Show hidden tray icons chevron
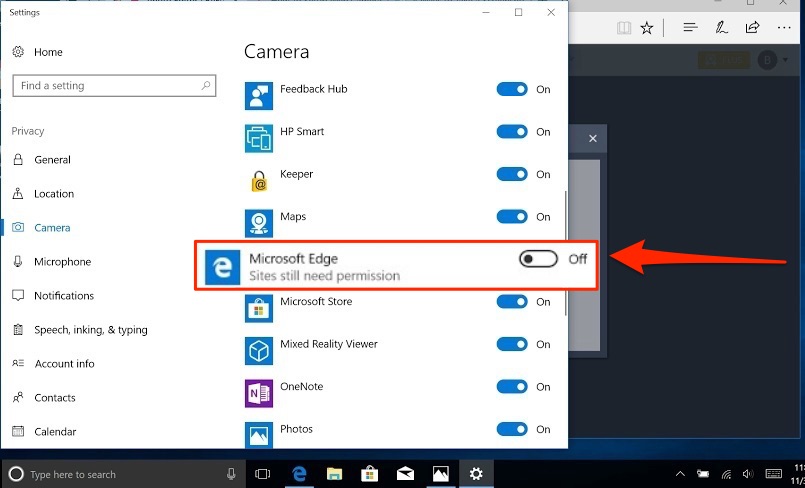Image resolution: width=805 pixels, height=488 pixels. point(680,474)
